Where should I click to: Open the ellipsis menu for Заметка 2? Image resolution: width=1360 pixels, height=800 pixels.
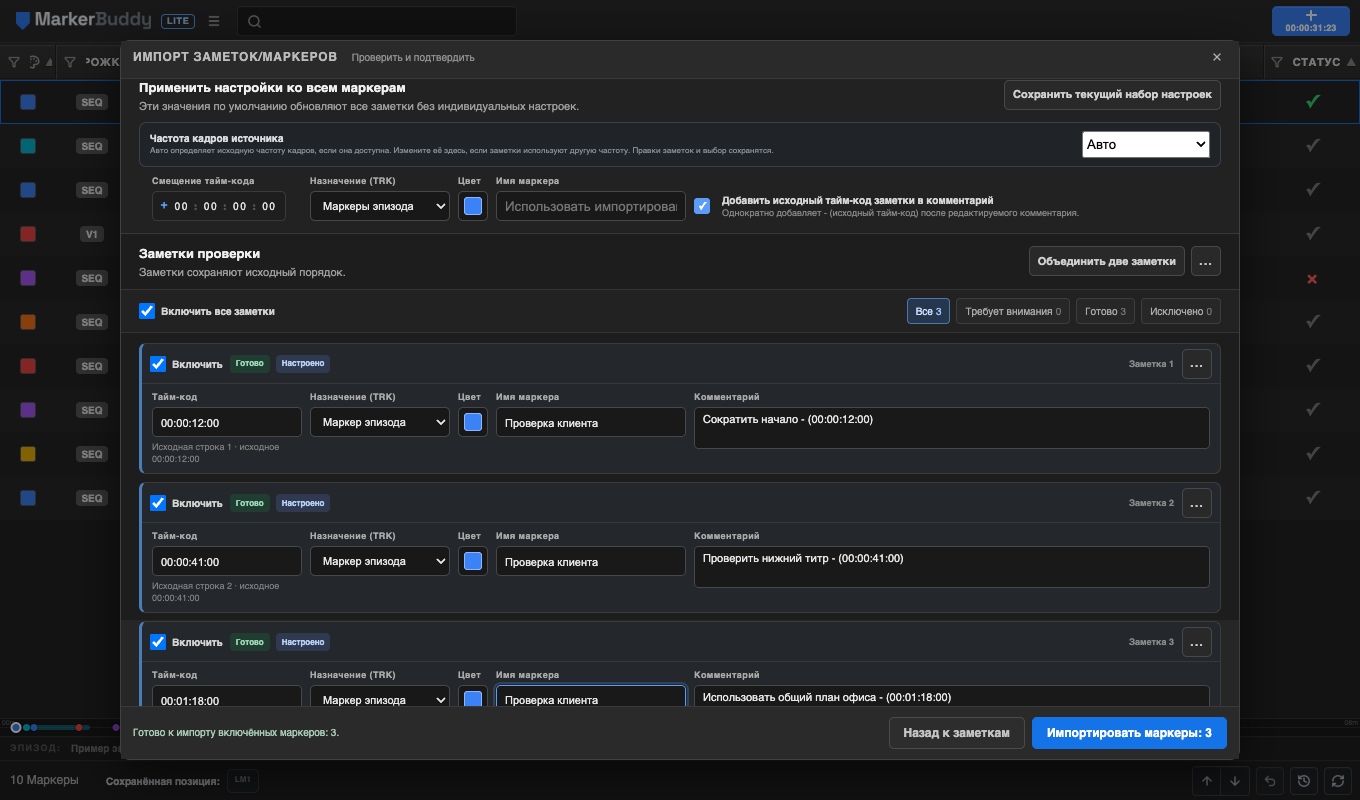tap(1197, 503)
